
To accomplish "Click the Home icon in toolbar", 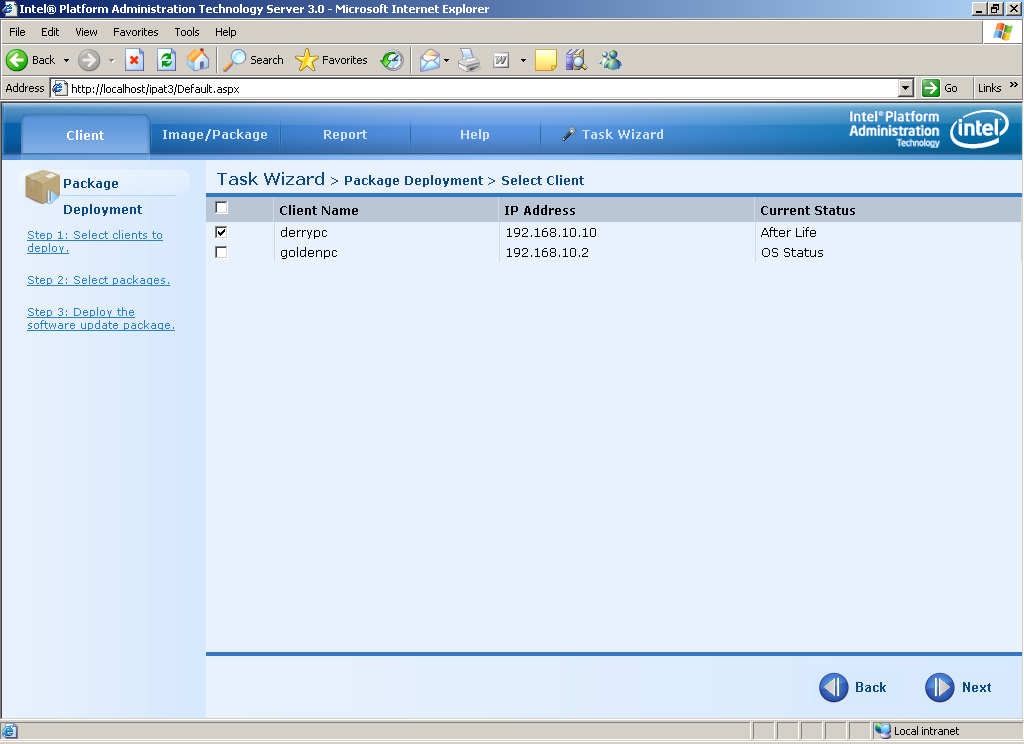I will [x=199, y=60].
